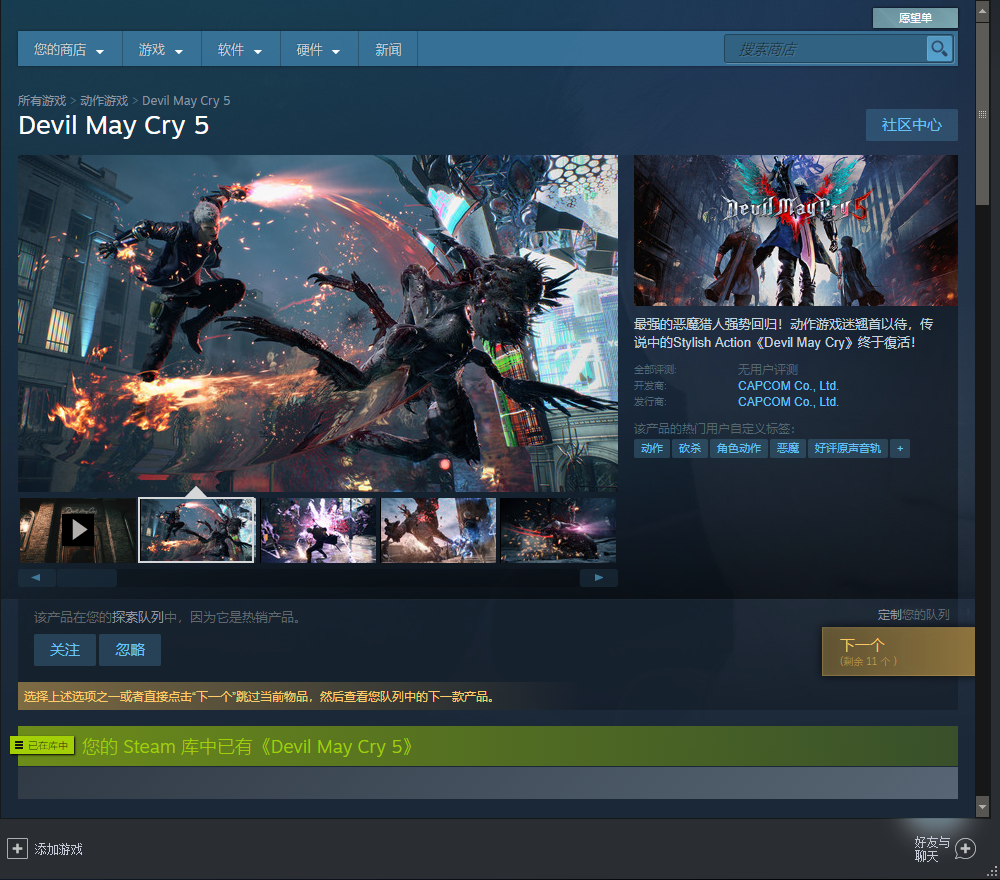Toggle 关注 to follow this game
Screen dimensions: 1000x880
pyautogui.click(x=65, y=650)
